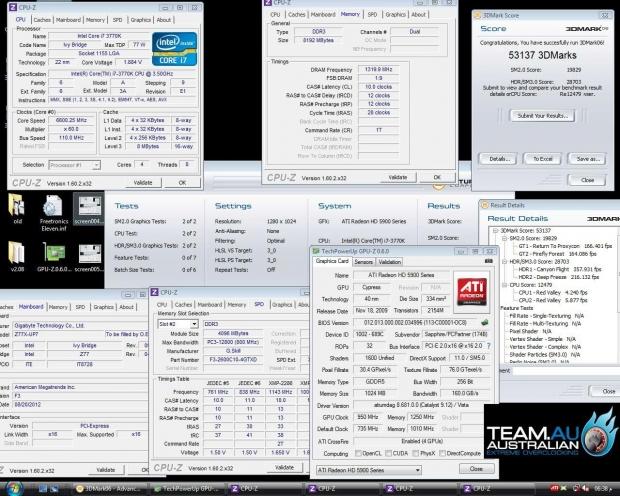
Task: Click OK in CPU-Z memory window
Action: point(437,177)
